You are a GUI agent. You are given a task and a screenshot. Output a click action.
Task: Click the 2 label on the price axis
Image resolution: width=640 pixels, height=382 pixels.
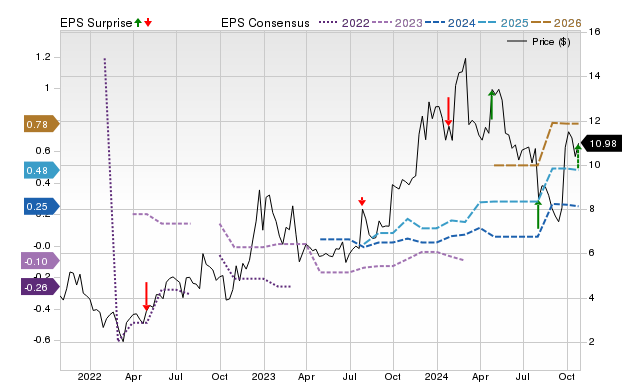591,342
